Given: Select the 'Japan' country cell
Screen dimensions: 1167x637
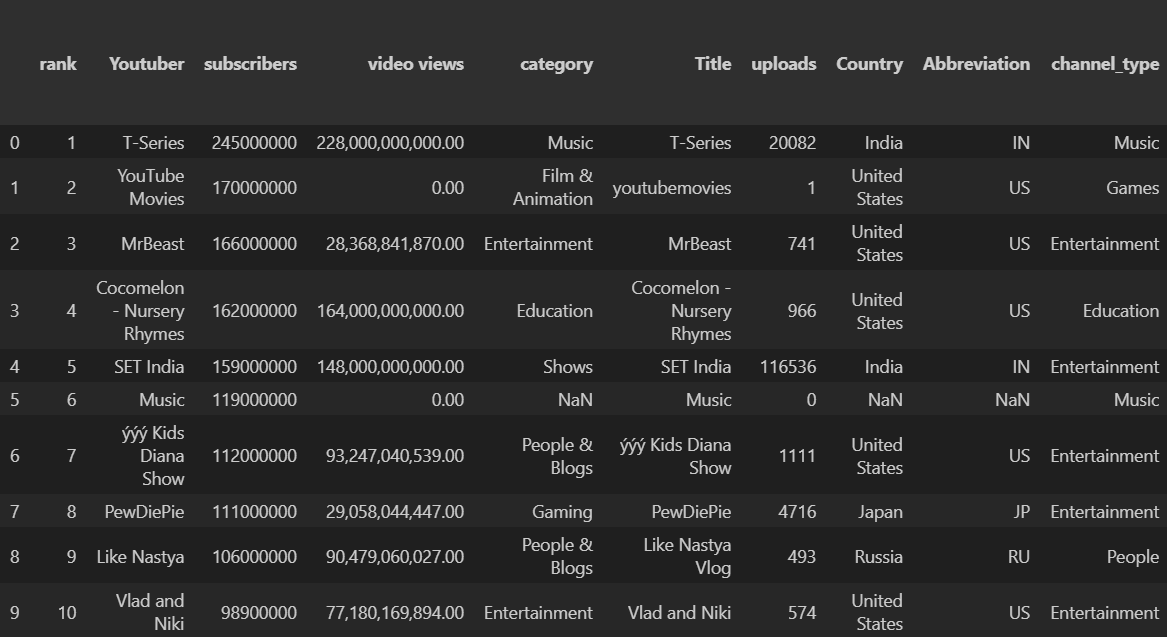Looking at the screenshot, I should coord(880,512).
